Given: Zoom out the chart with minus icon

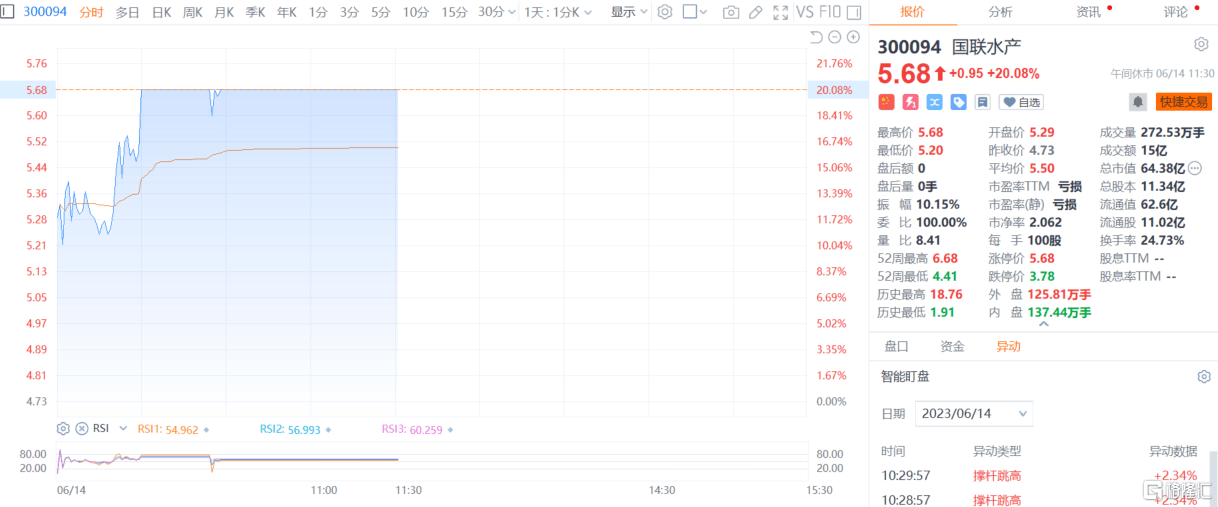Looking at the screenshot, I should click(x=834, y=37).
